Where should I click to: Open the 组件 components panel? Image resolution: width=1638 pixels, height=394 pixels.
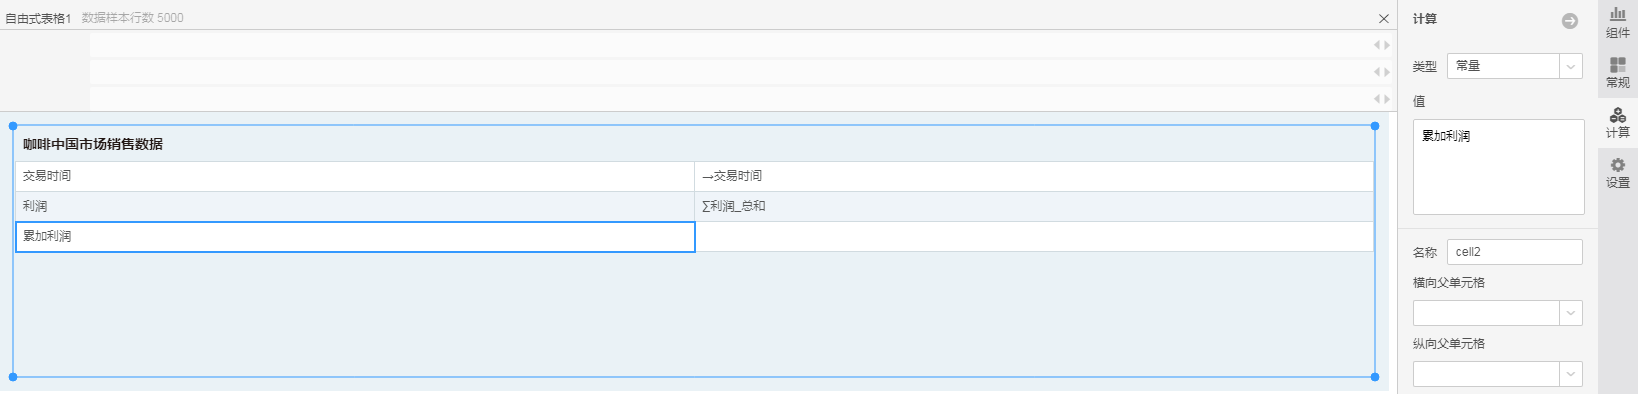click(x=1617, y=22)
